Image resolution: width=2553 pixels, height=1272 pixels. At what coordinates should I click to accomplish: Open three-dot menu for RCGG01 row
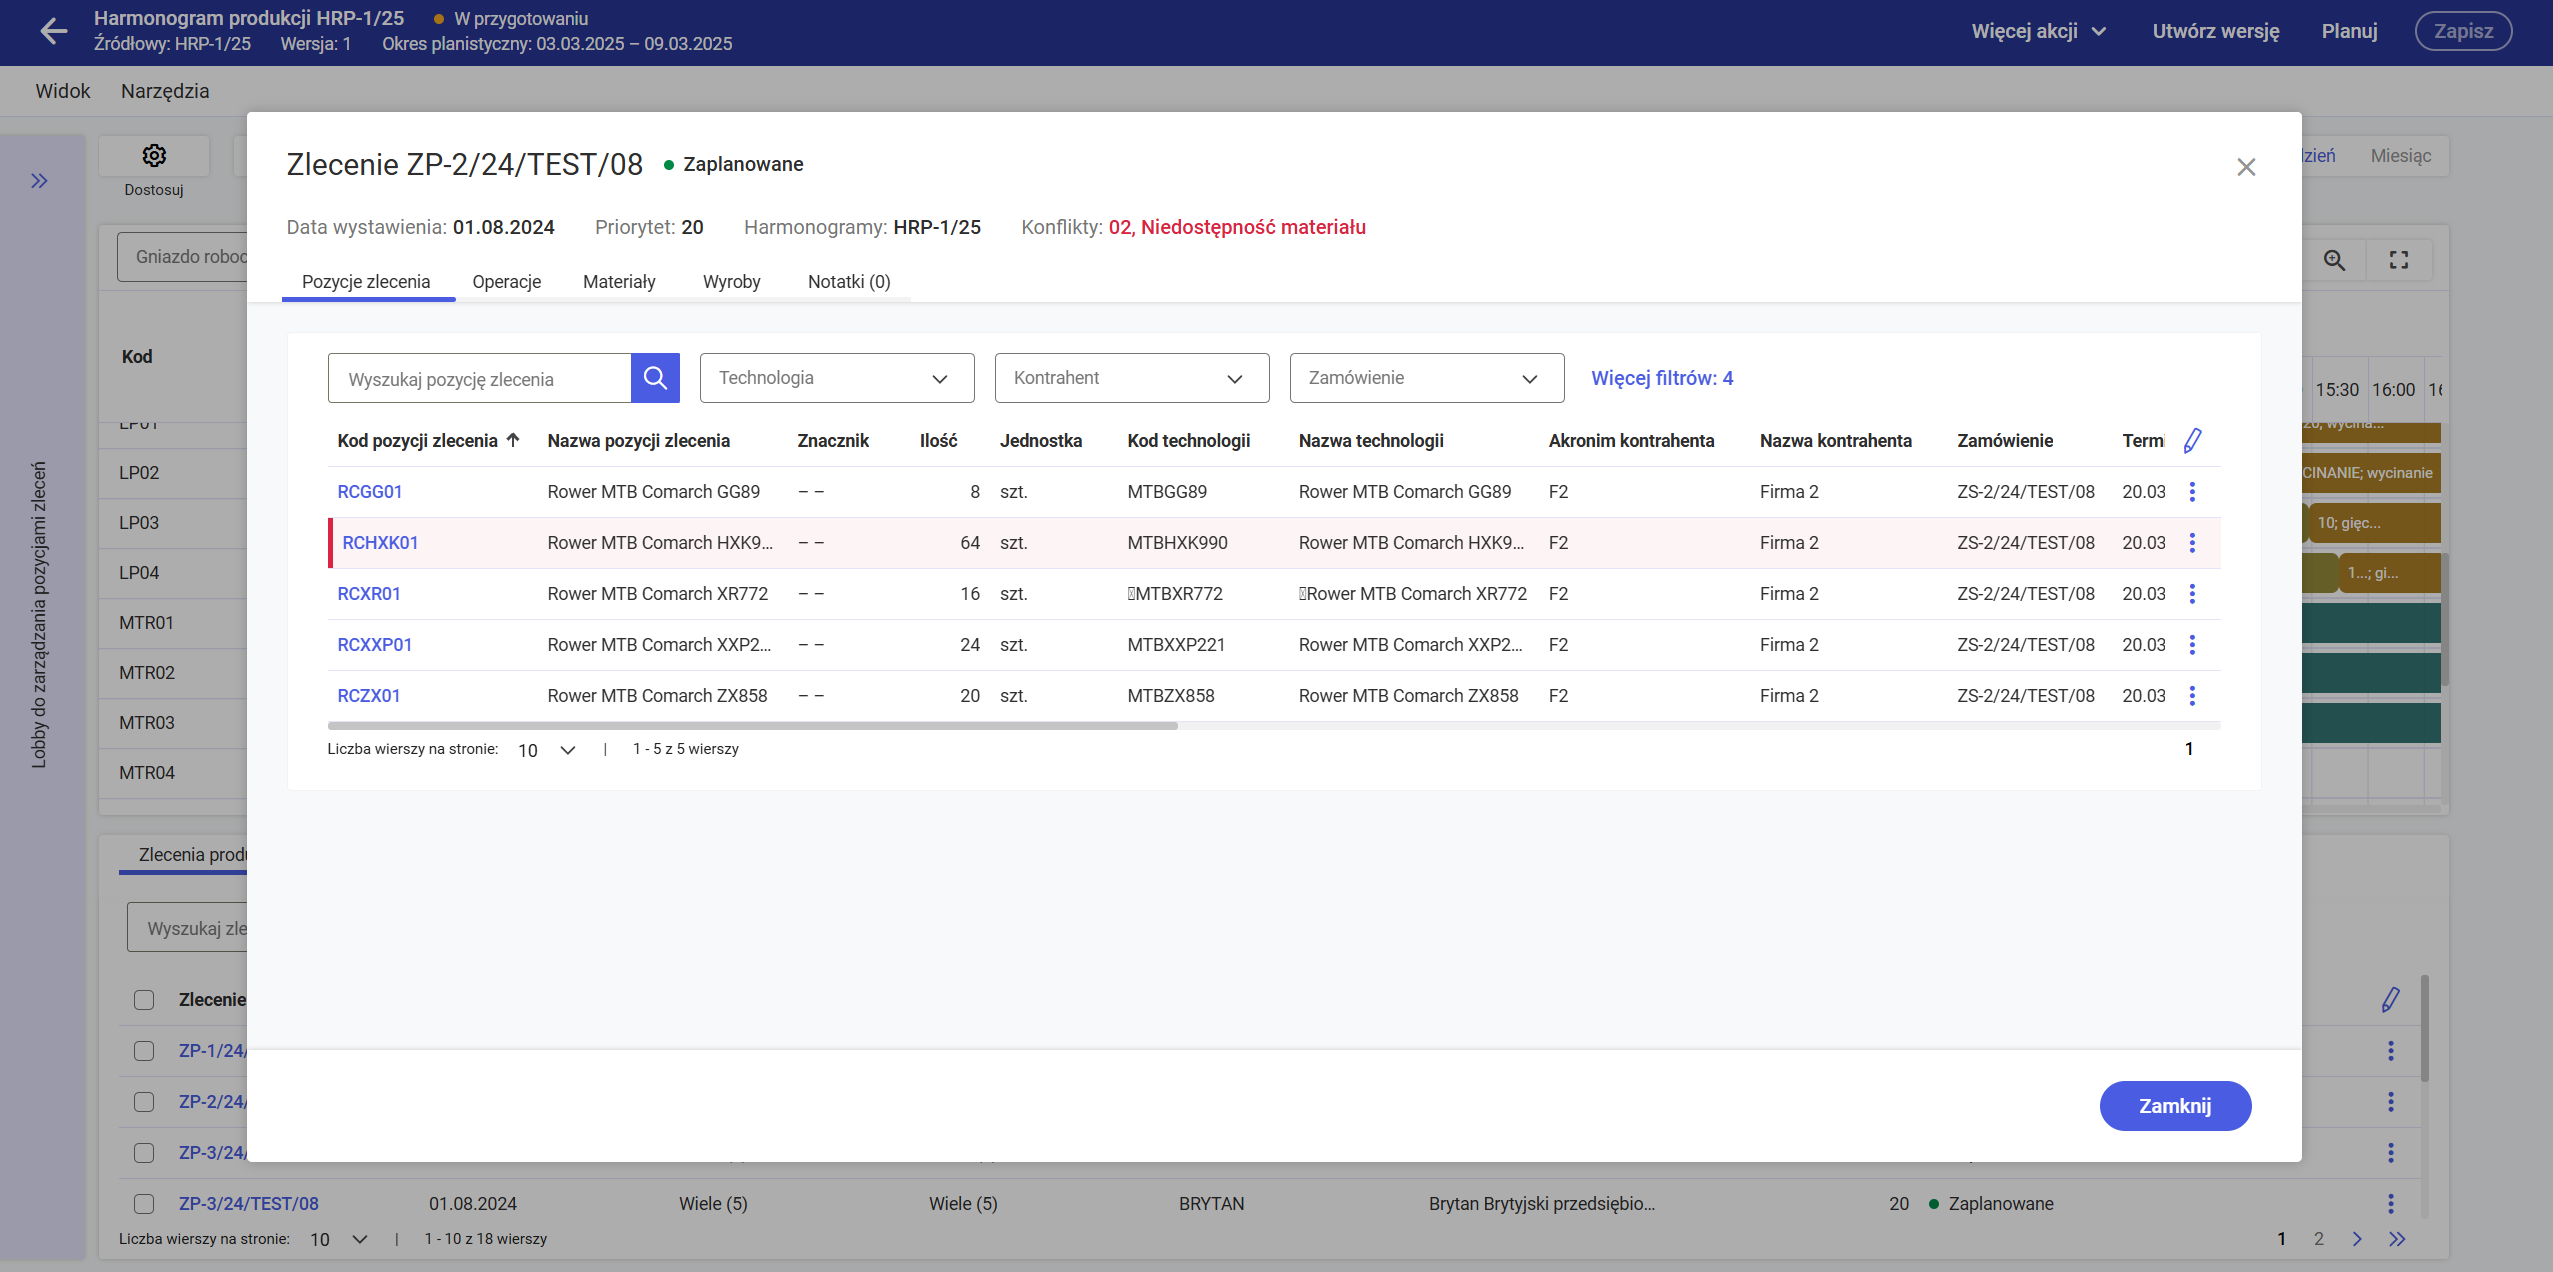point(2192,492)
